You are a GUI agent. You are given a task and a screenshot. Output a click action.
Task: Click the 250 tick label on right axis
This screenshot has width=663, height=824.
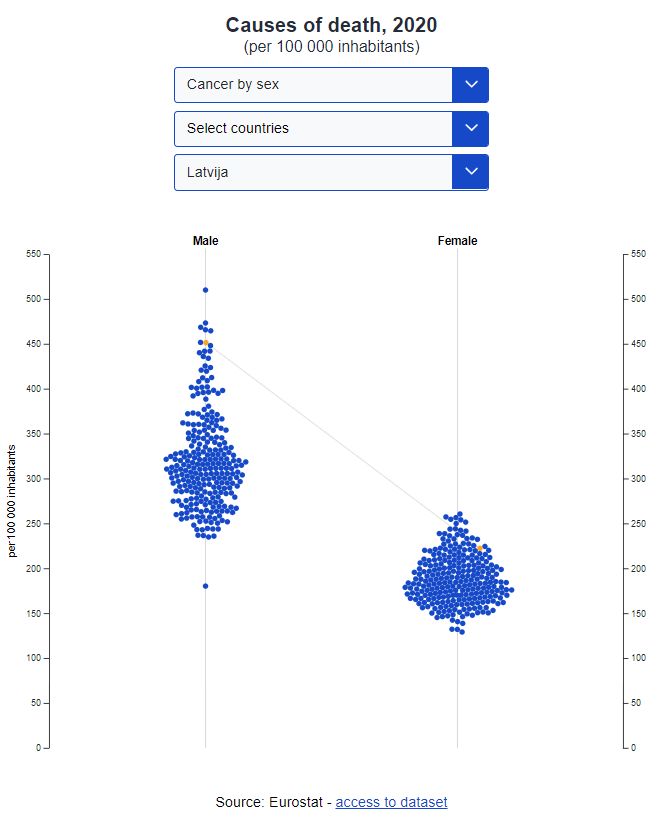(637, 523)
